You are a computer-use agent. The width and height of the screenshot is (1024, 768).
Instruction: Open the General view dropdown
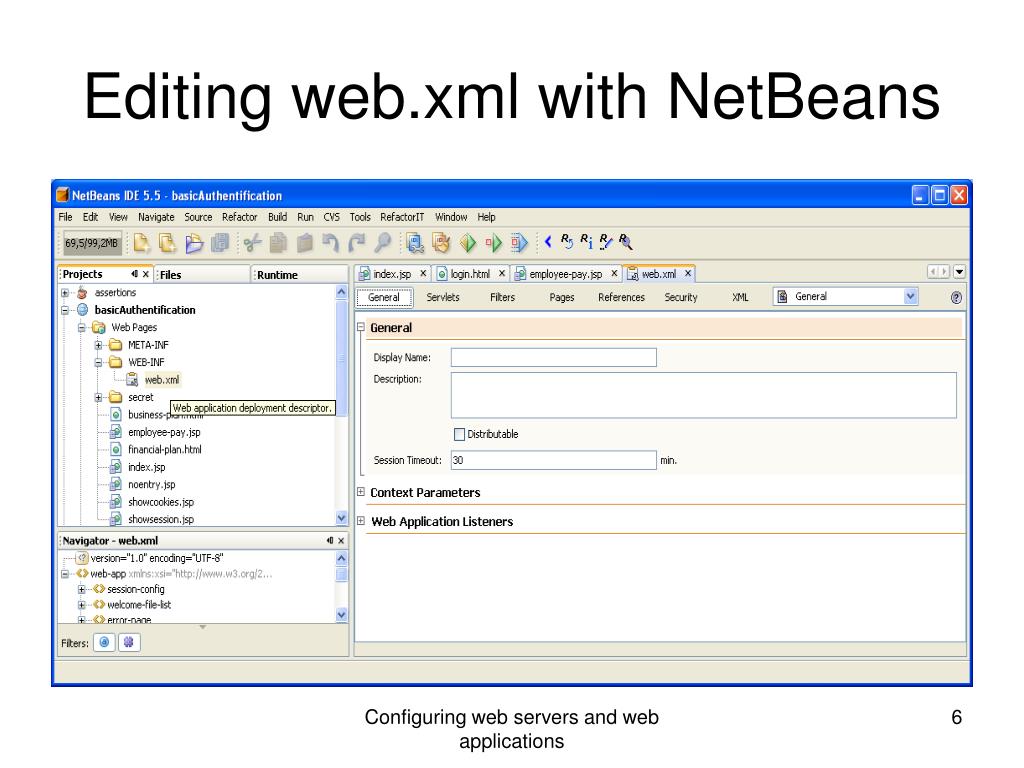(x=910, y=296)
